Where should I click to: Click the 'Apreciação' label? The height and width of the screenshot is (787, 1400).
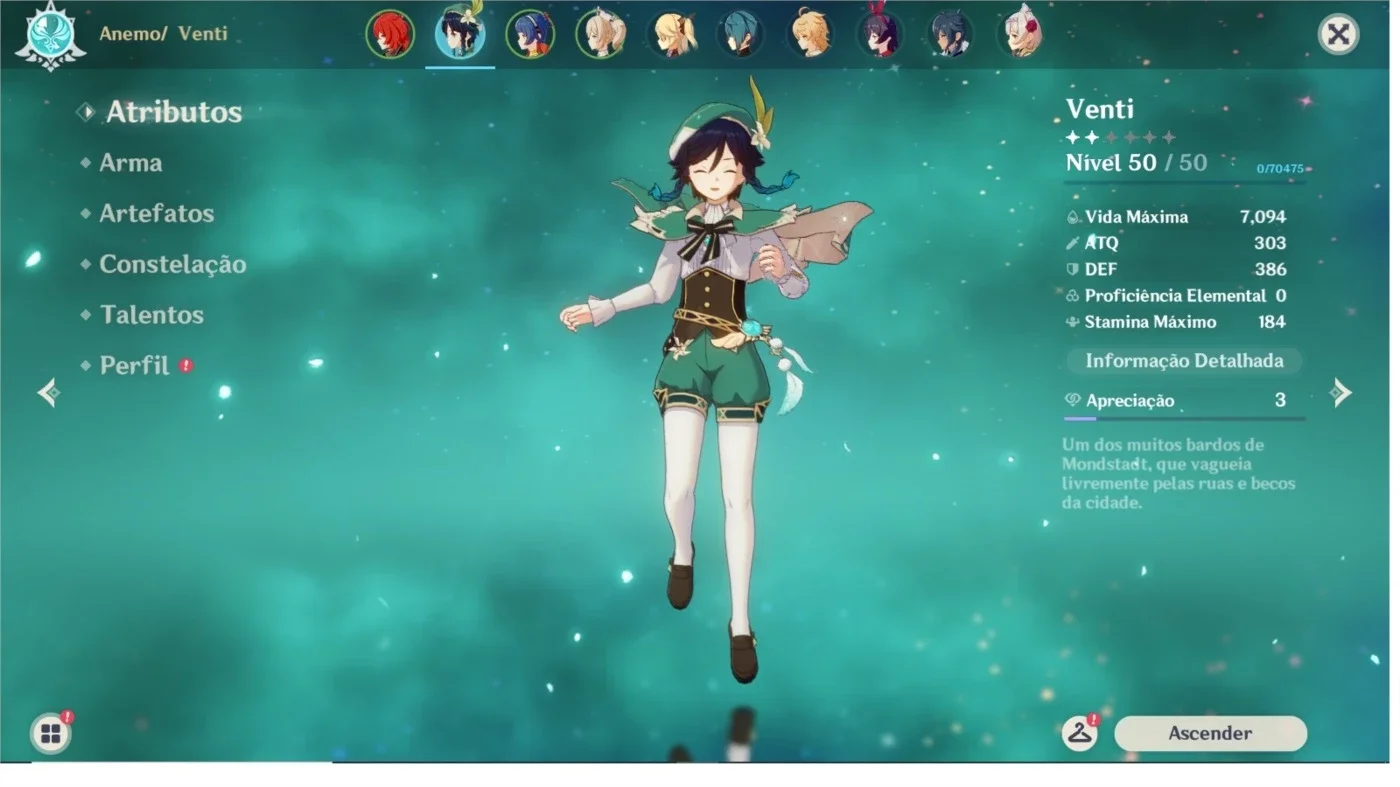[1130, 401]
